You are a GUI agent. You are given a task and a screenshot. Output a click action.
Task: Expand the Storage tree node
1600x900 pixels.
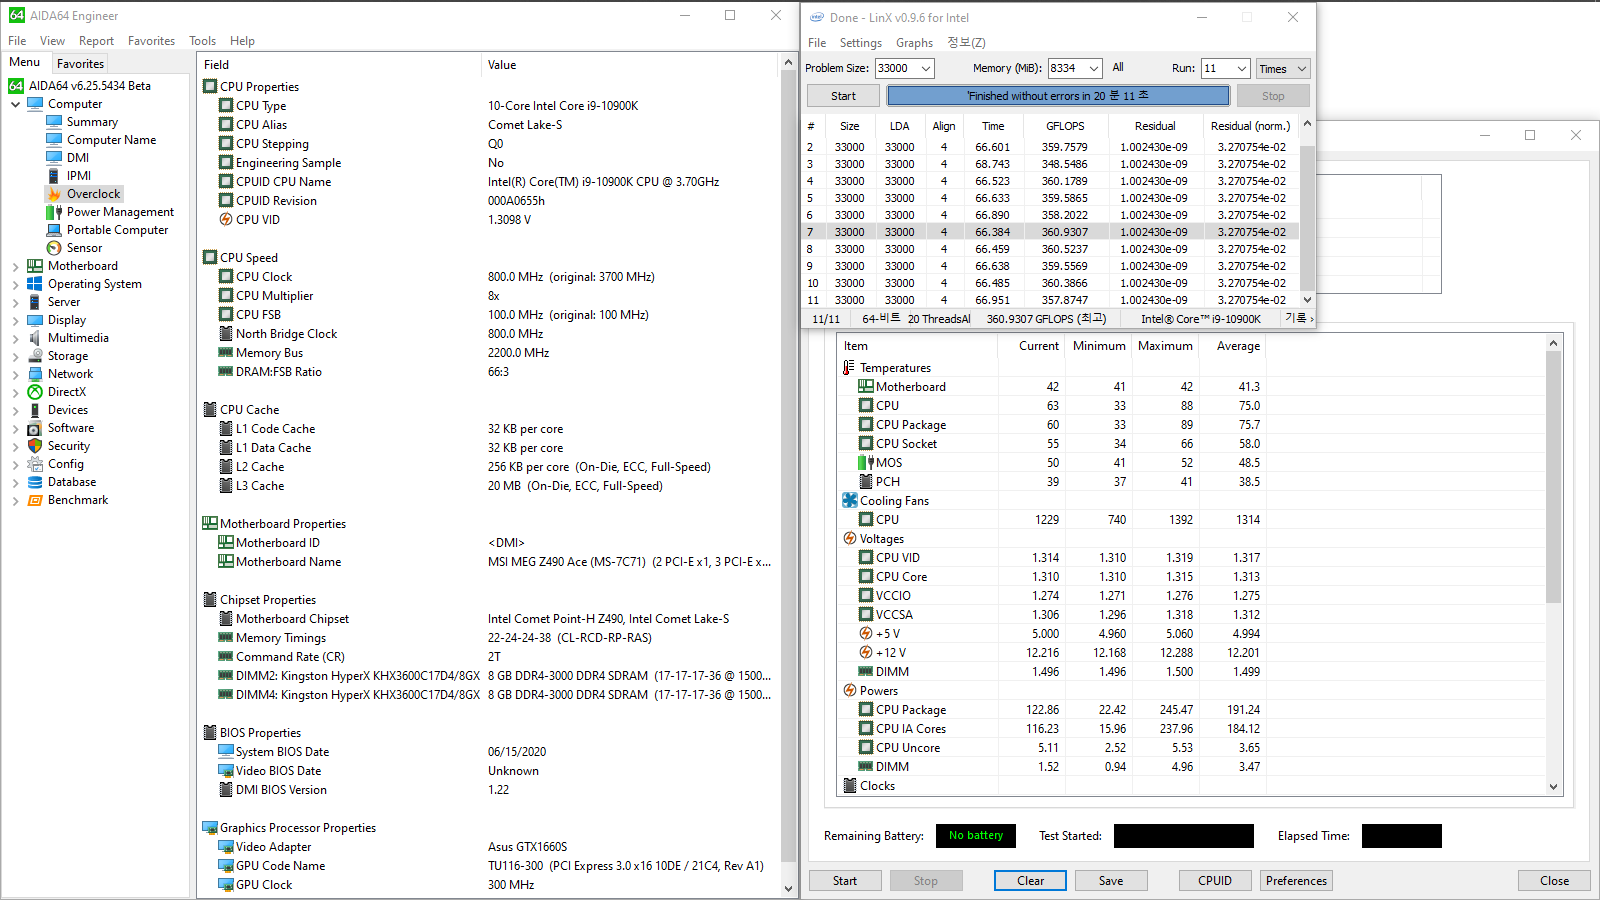pos(15,356)
